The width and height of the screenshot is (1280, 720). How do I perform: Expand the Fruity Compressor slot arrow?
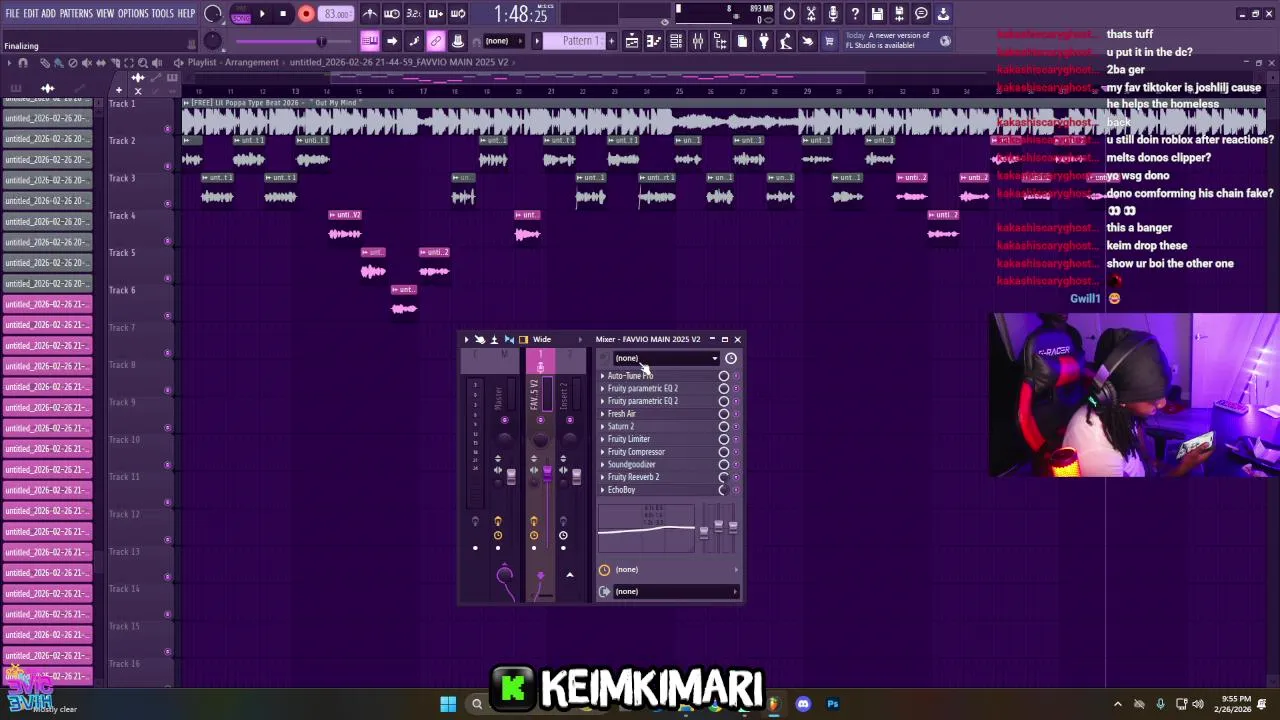click(x=602, y=452)
